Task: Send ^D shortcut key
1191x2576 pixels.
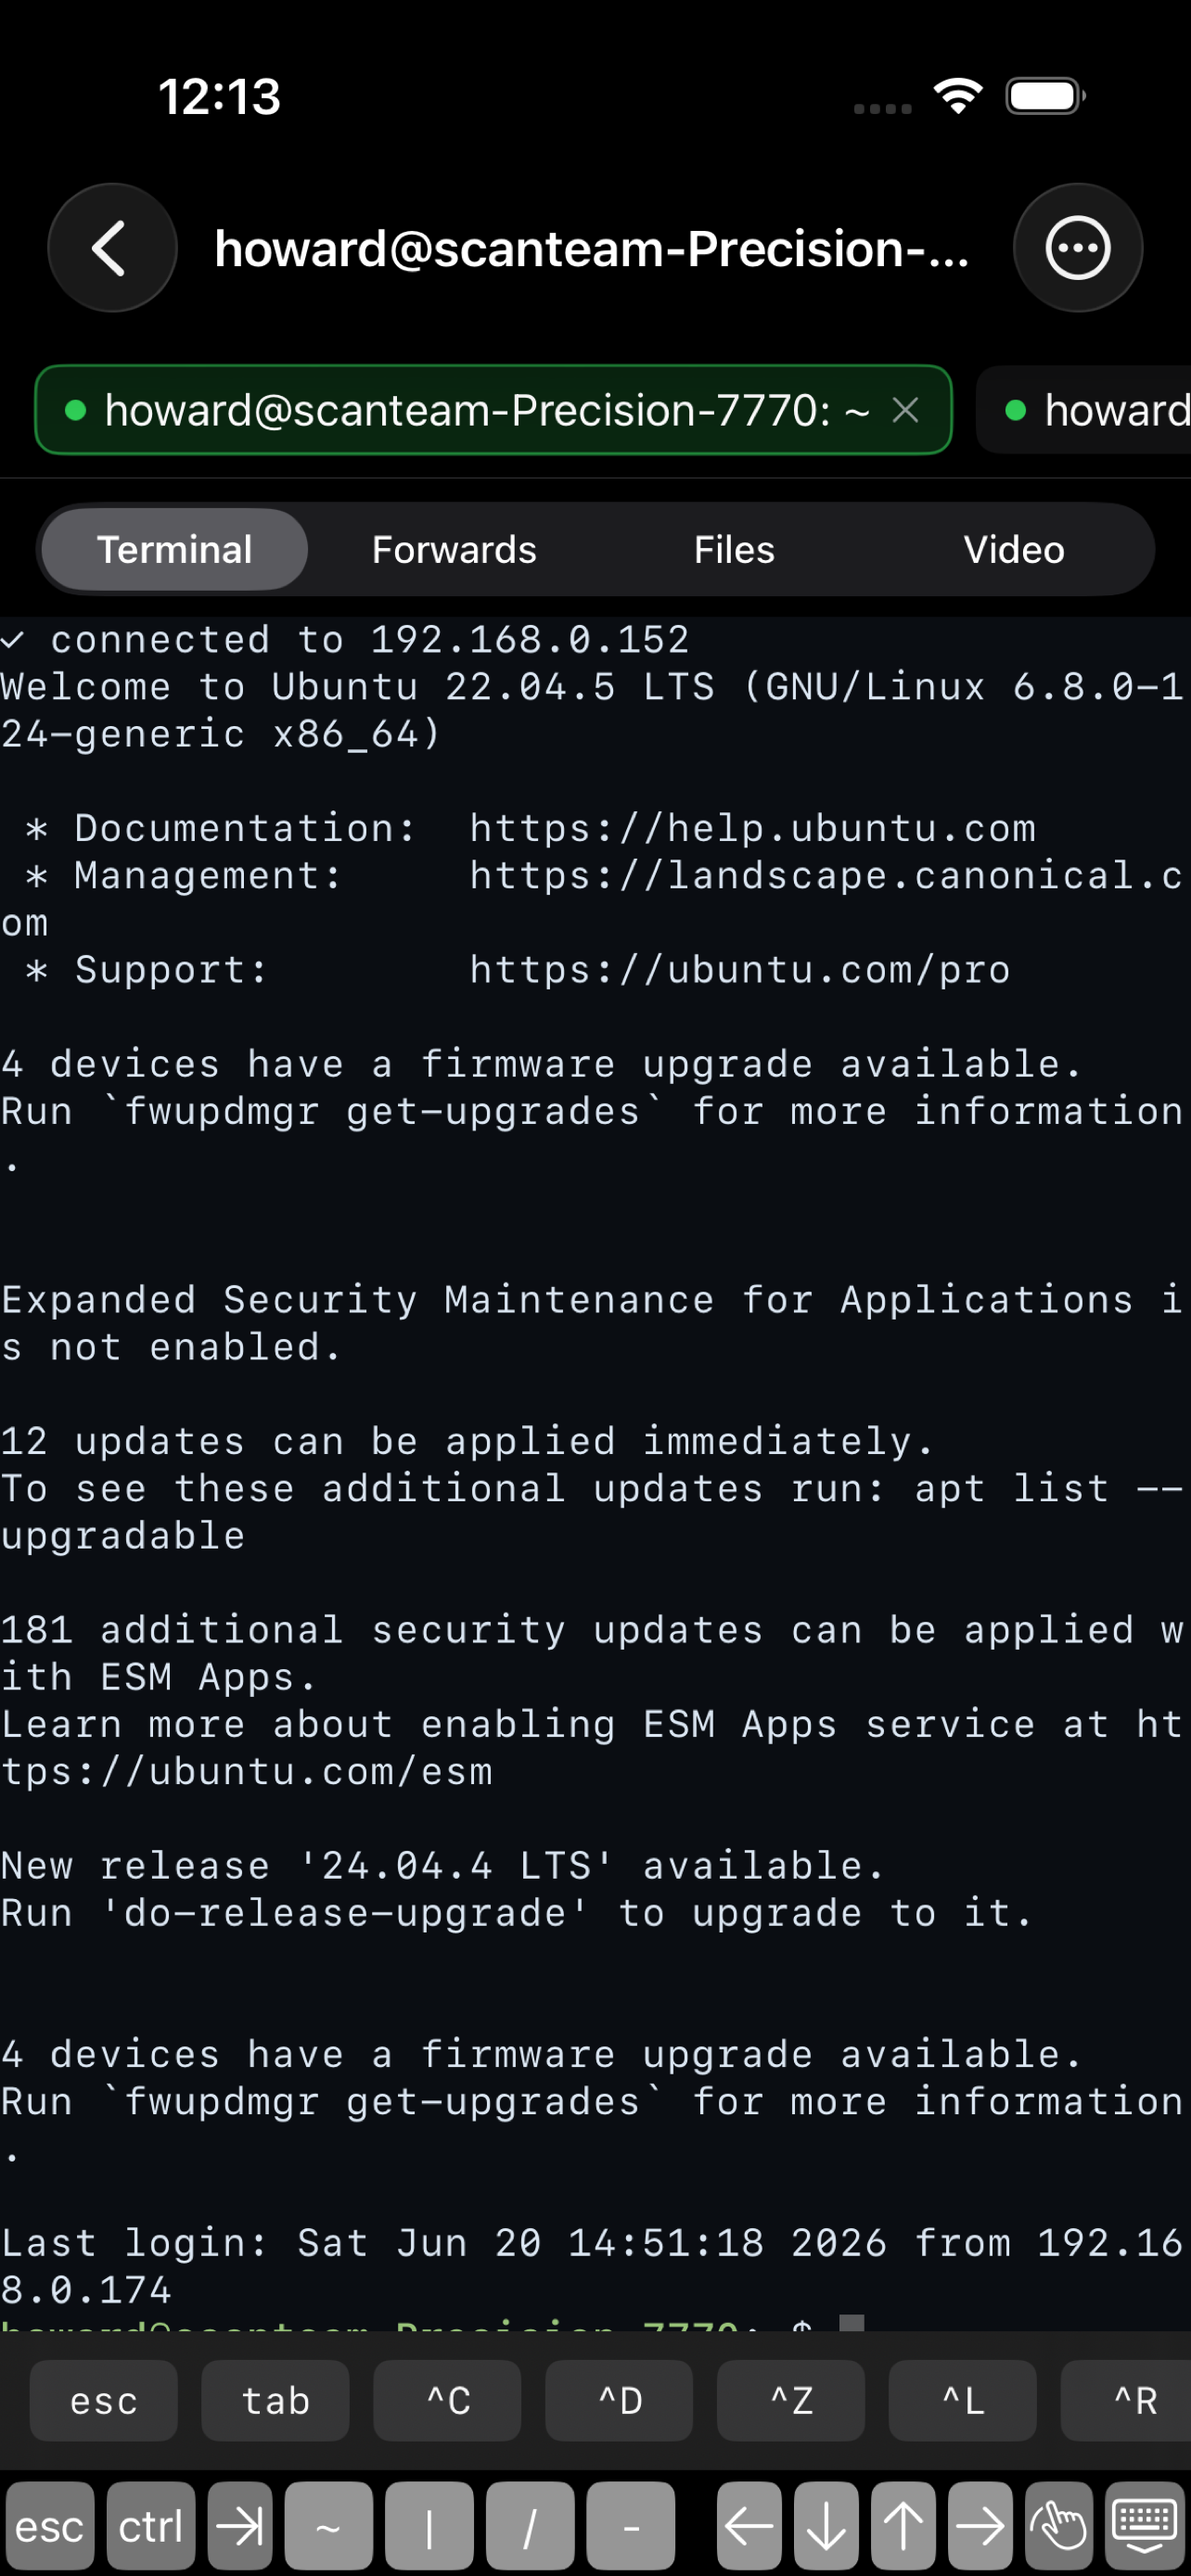Action: pyautogui.click(x=619, y=2400)
